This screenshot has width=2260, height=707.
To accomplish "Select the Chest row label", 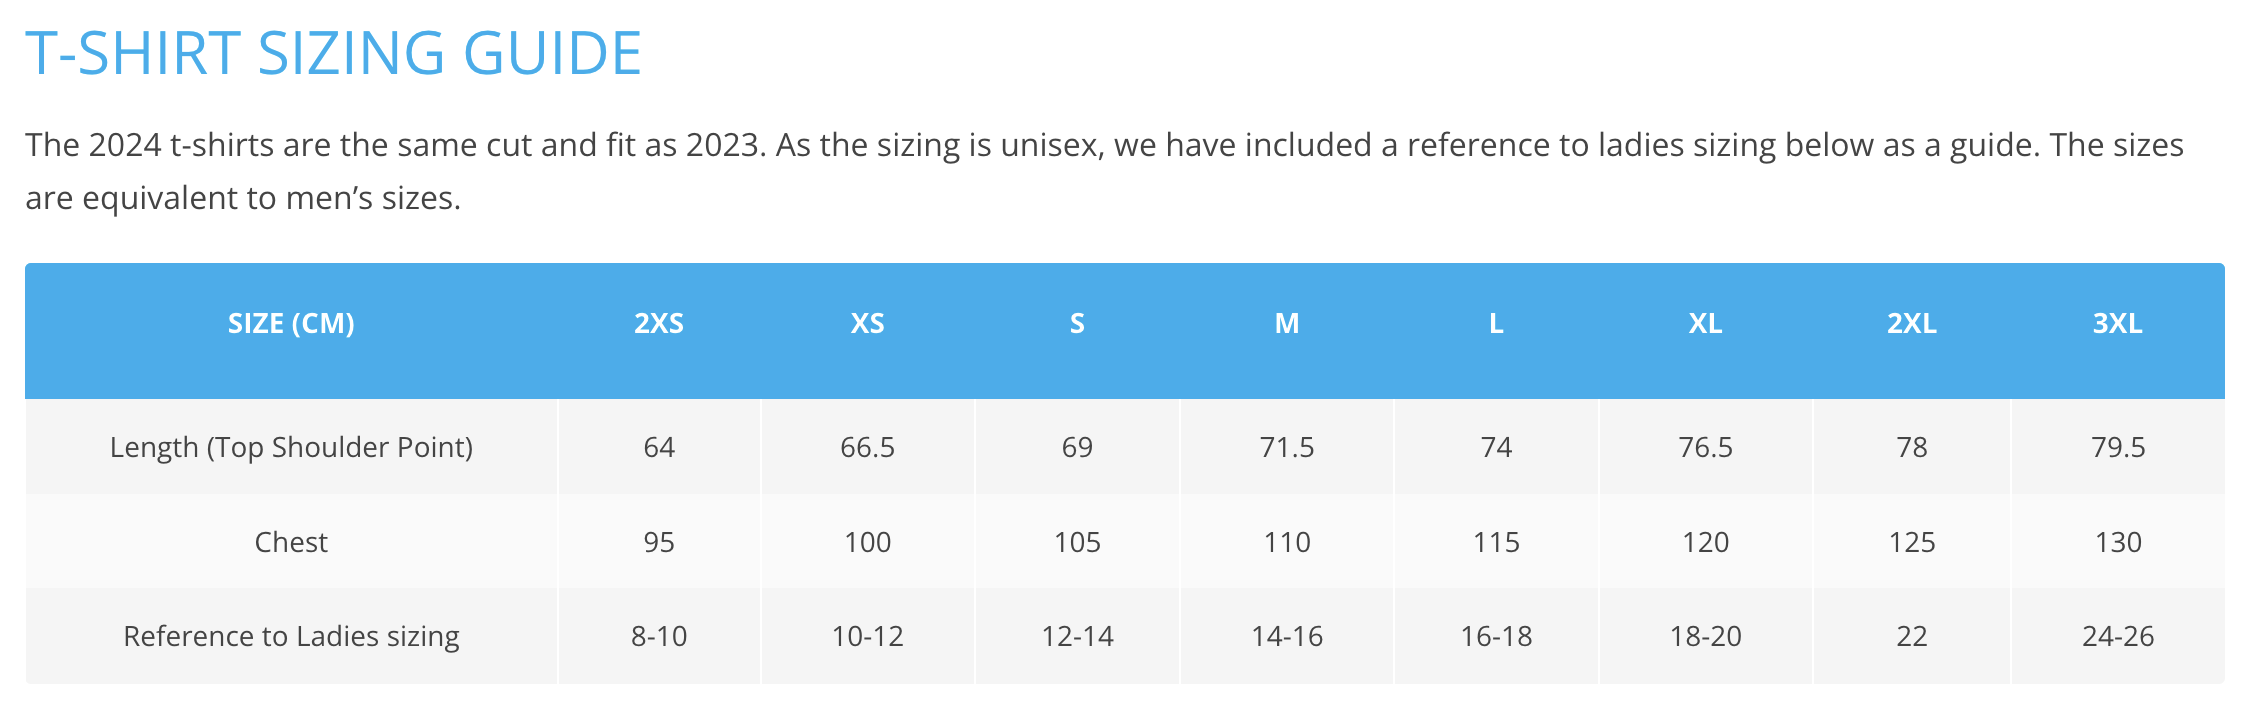I will [291, 542].
